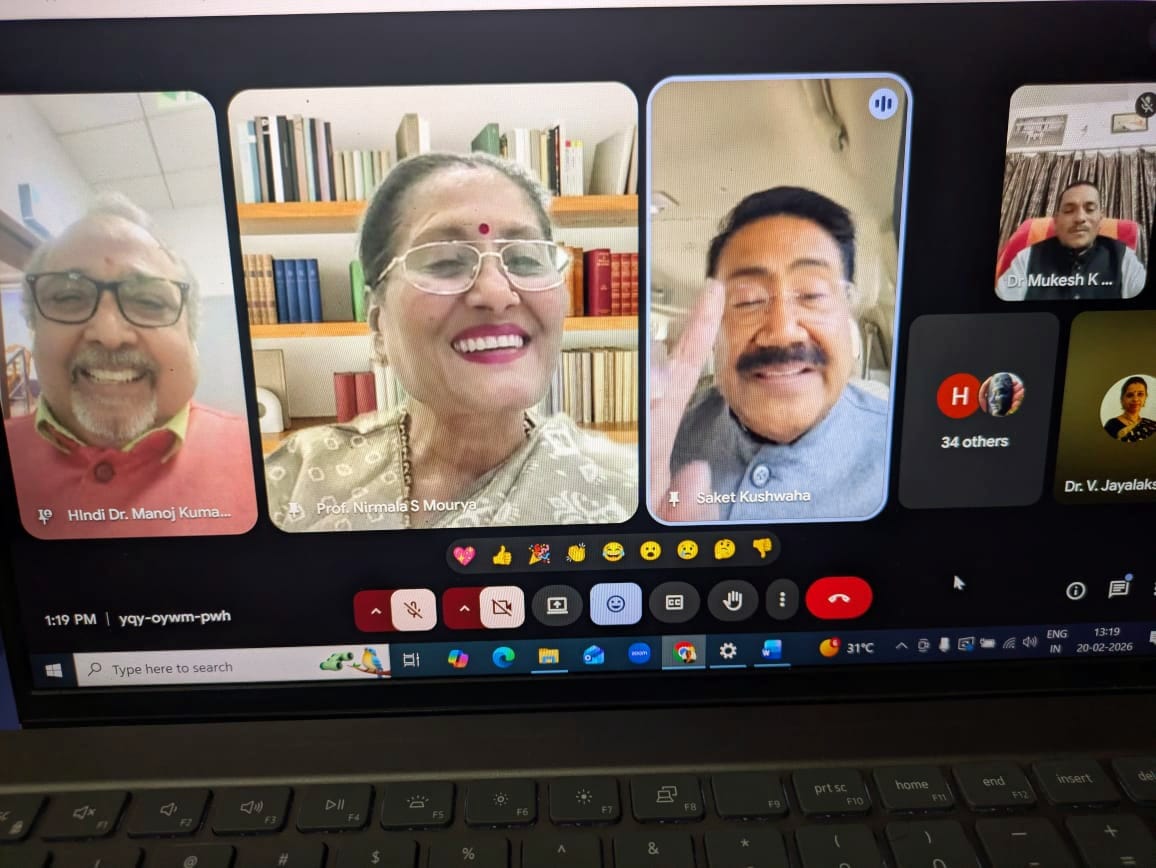Viewport: 1156px width, 868px height.
Task: Open the chat messages panel
Action: click(x=1119, y=589)
